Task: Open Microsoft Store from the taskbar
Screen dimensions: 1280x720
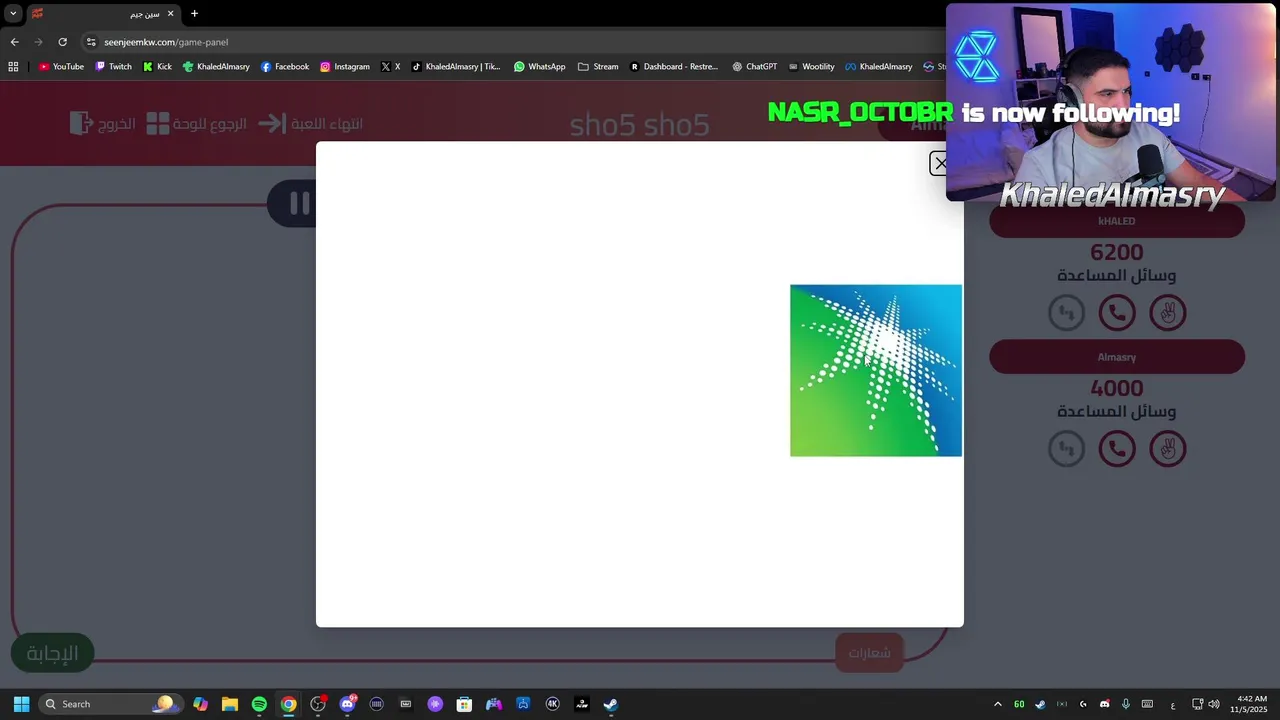Action: [x=464, y=704]
